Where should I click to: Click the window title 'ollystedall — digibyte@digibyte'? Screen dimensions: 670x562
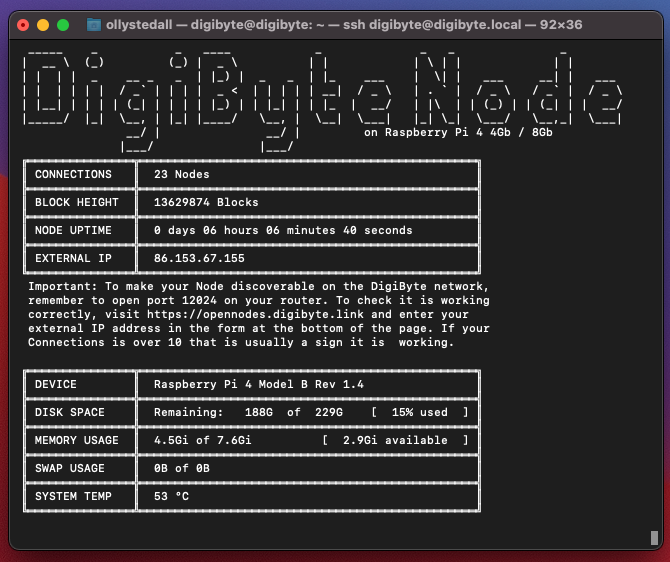pyautogui.click(x=209, y=25)
